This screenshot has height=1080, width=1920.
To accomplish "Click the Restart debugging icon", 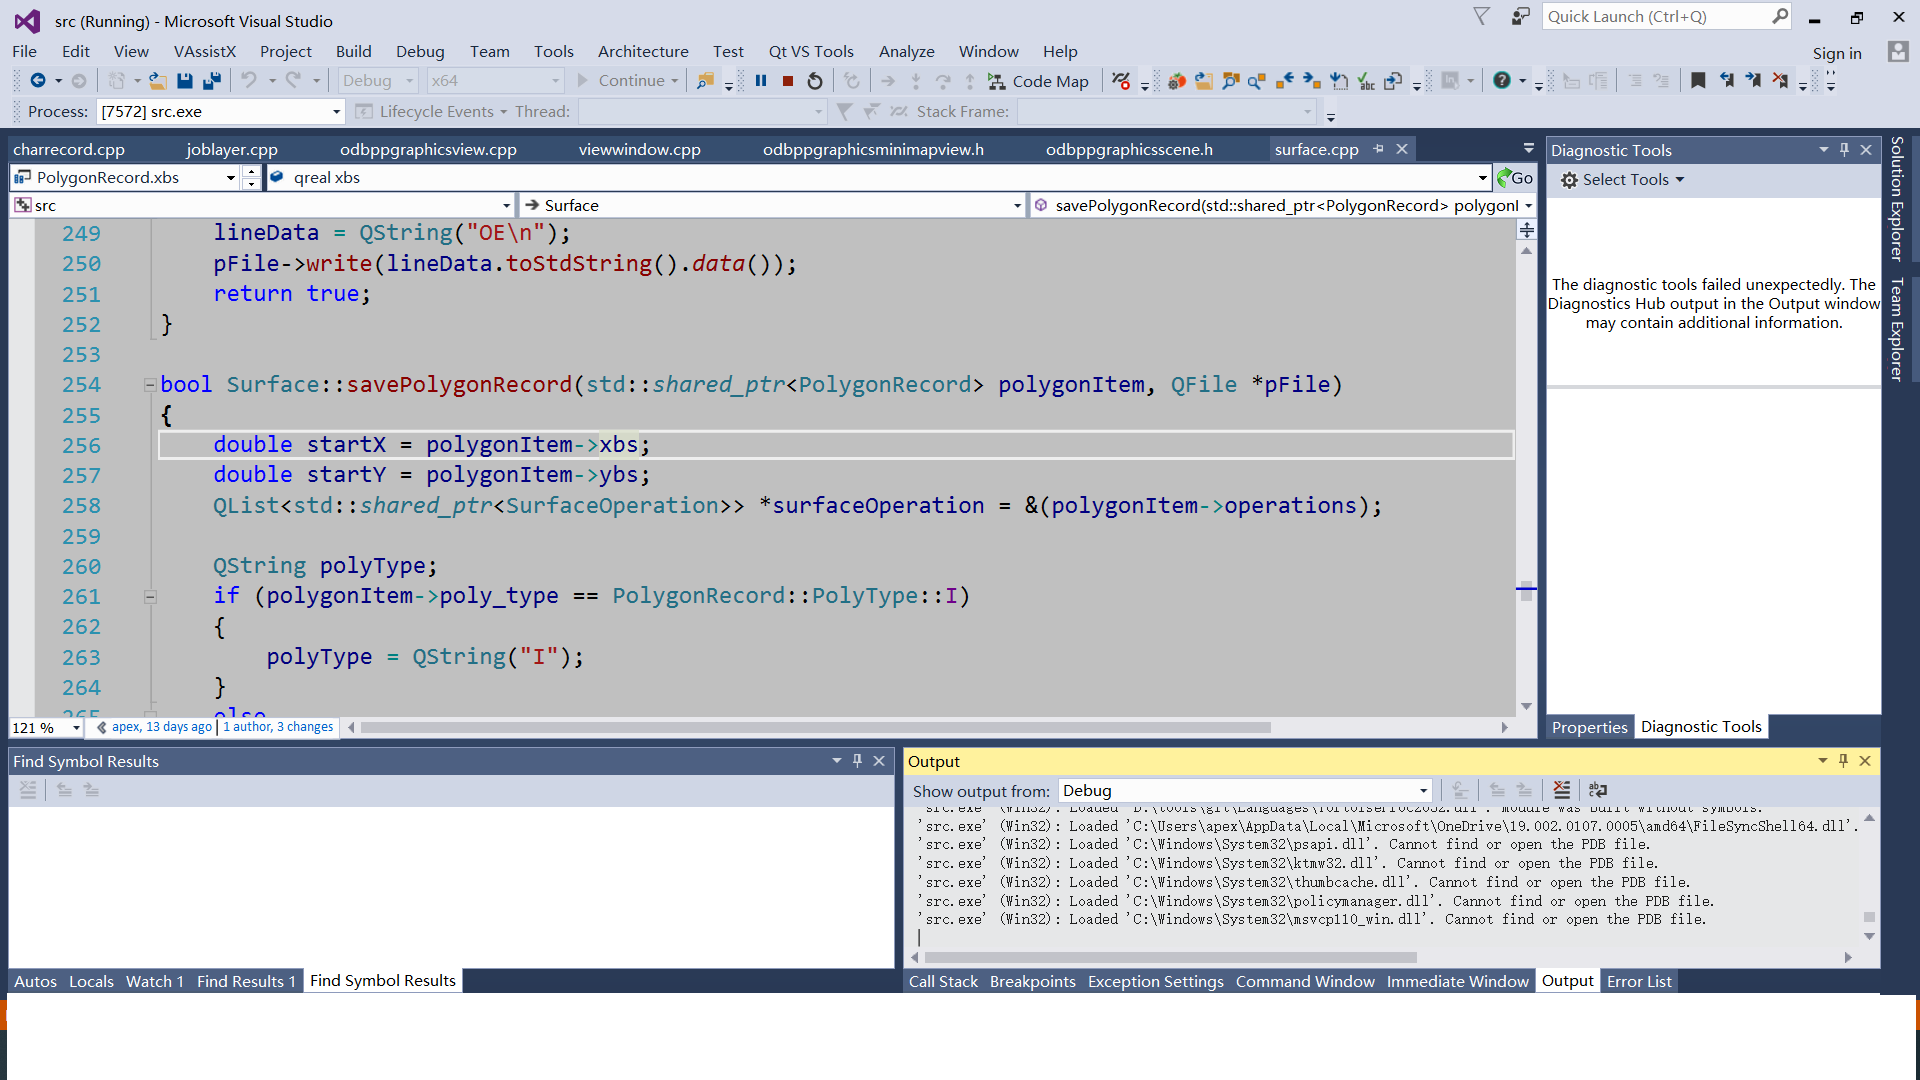I will (815, 81).
